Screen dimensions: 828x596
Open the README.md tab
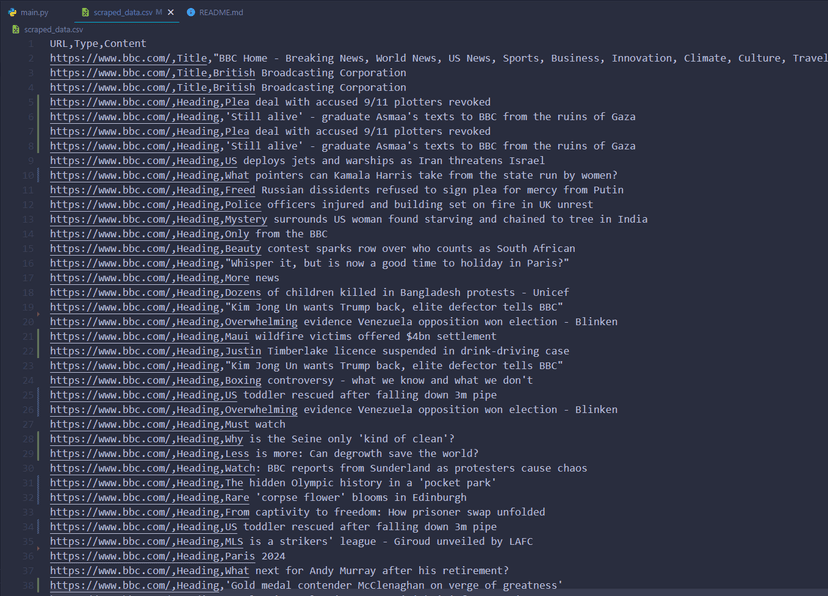[x=220, y=12]
